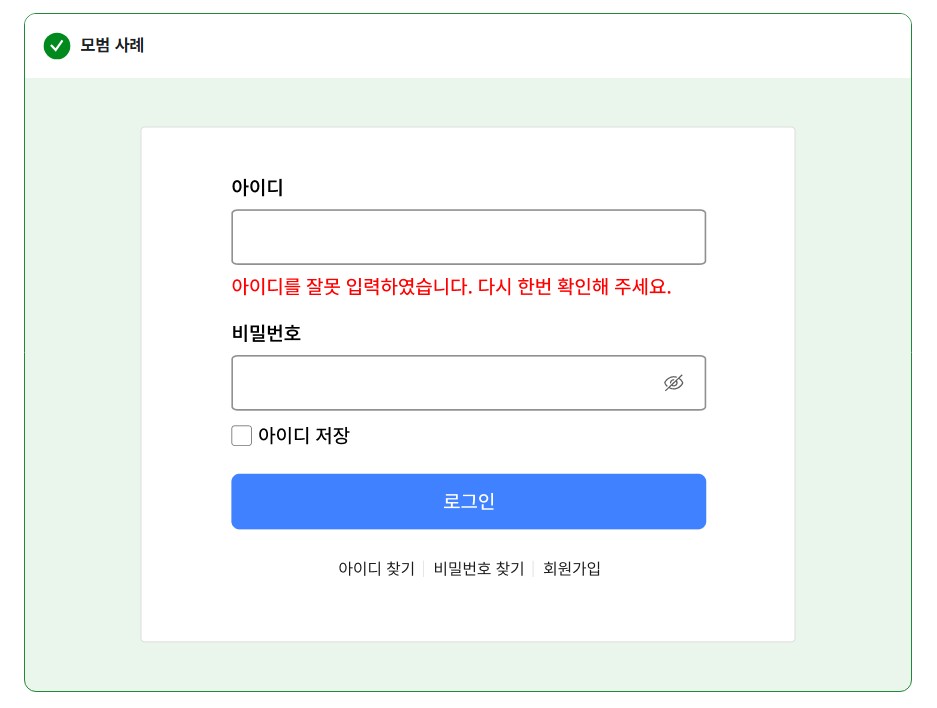Reveal hidden password with visibility toggle
This screenshot has height=708, width=937.
tap(674, 383)
